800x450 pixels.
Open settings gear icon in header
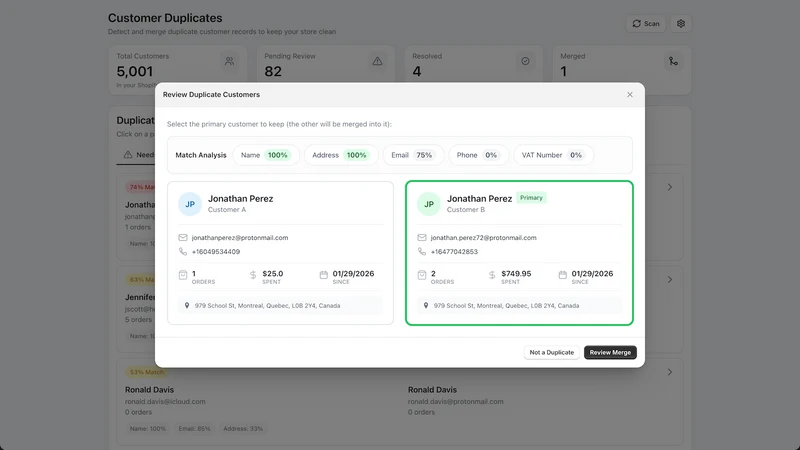[681, 23]
